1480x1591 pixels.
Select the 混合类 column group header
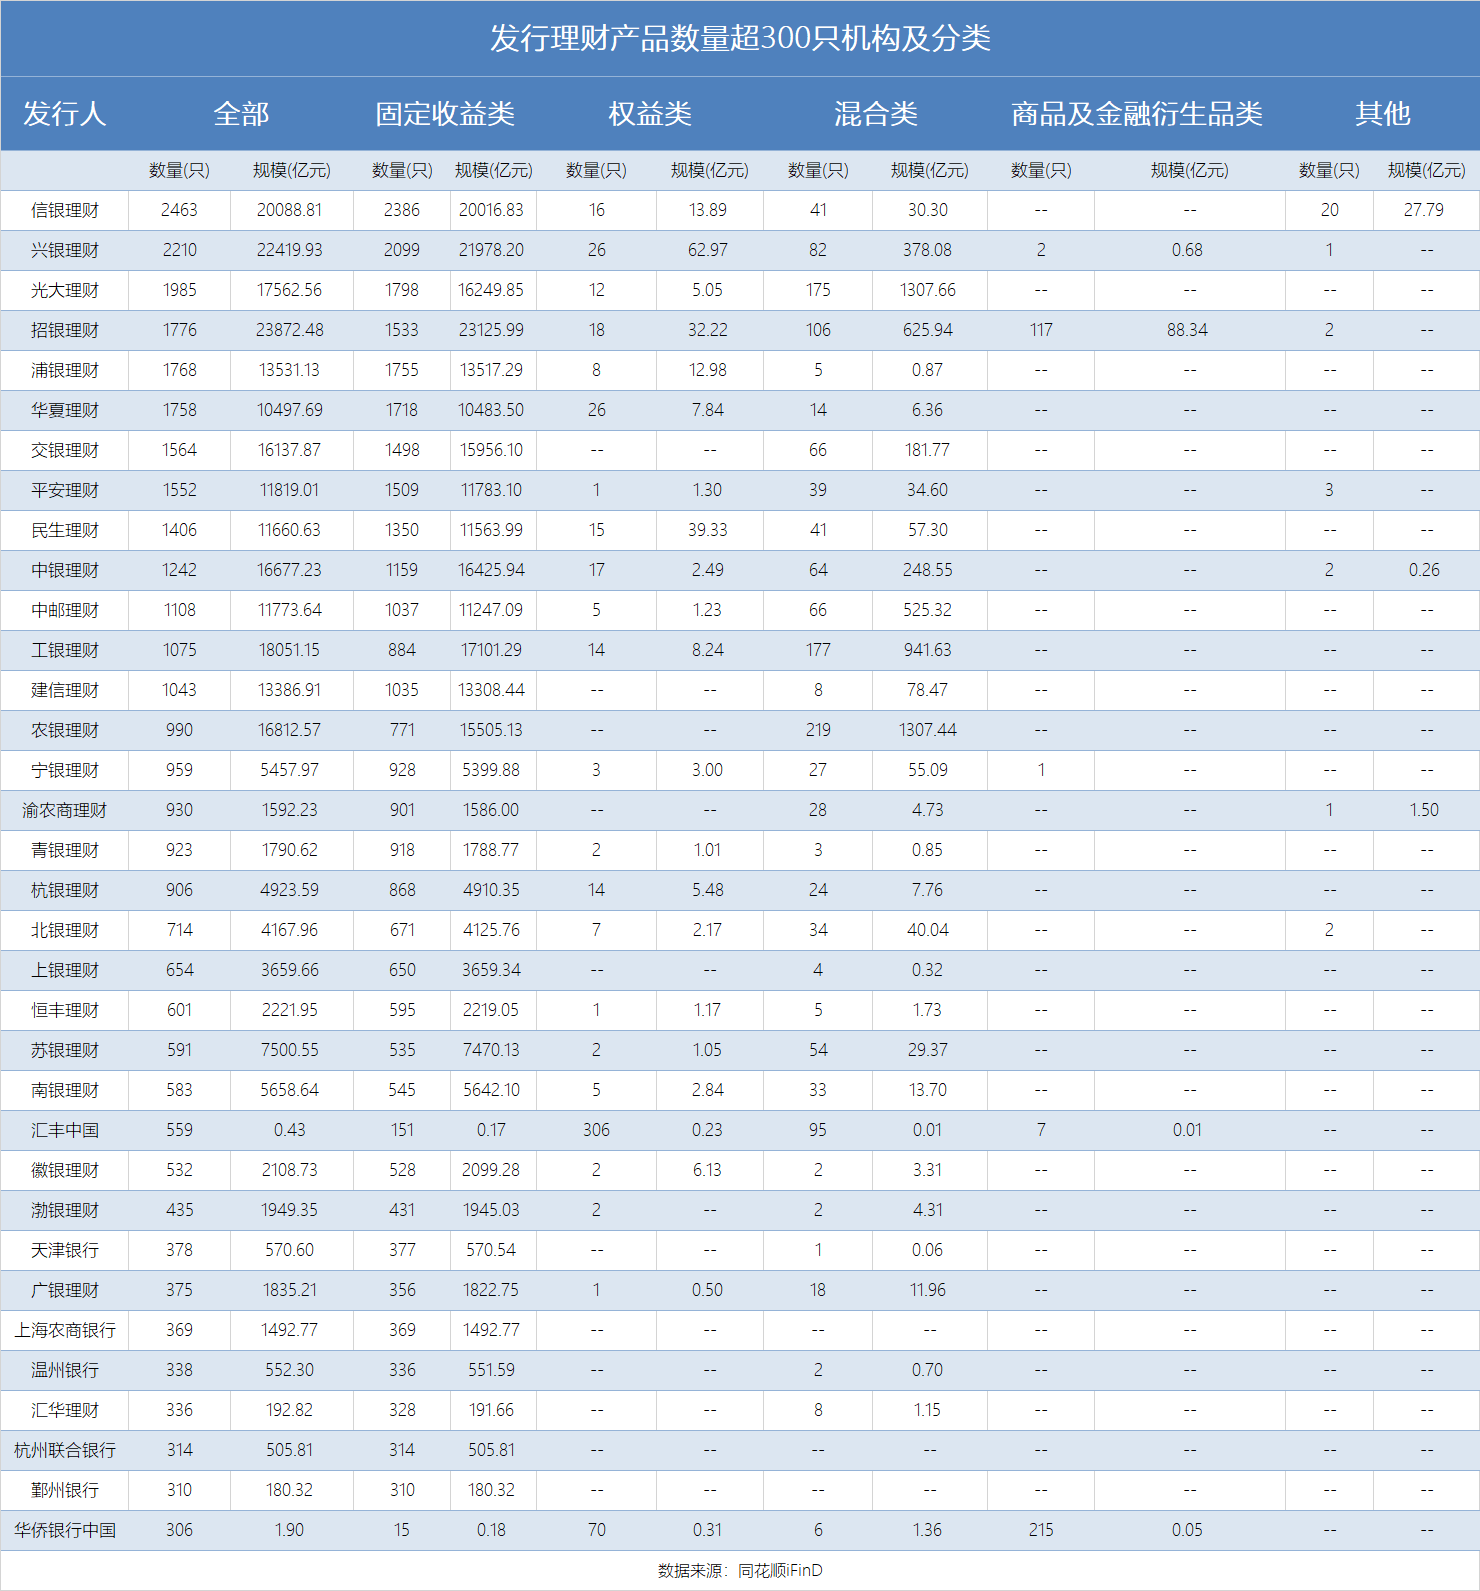point(876,114)
